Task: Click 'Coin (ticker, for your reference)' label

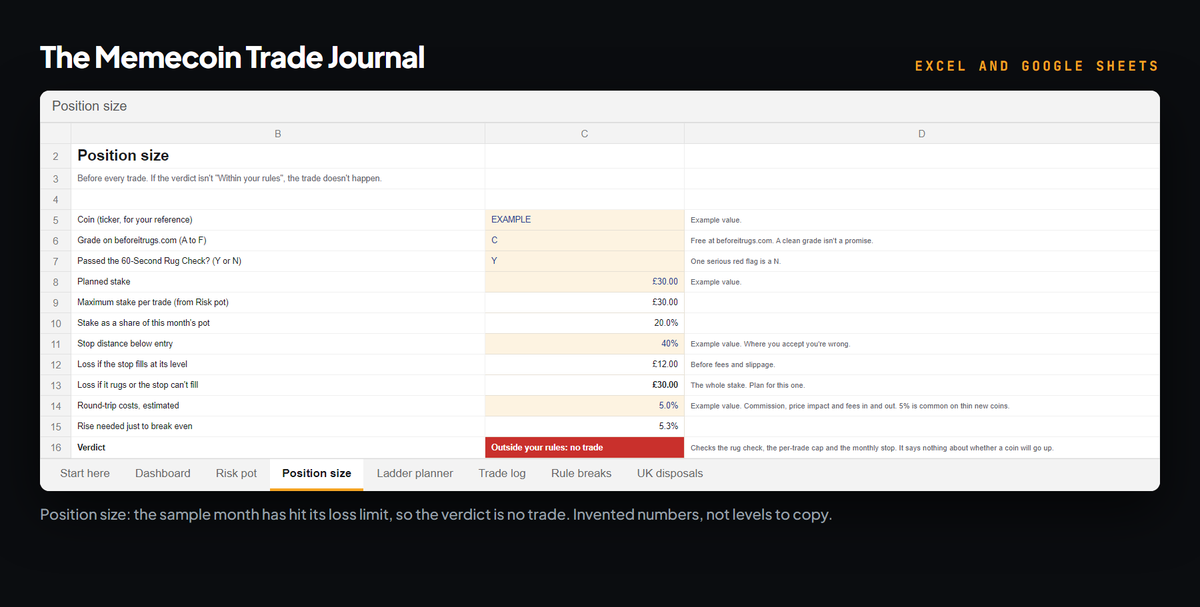Action: 134,219
